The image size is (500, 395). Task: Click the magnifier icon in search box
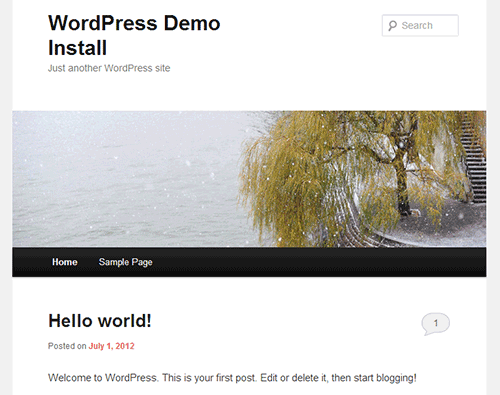click(393, 26)
